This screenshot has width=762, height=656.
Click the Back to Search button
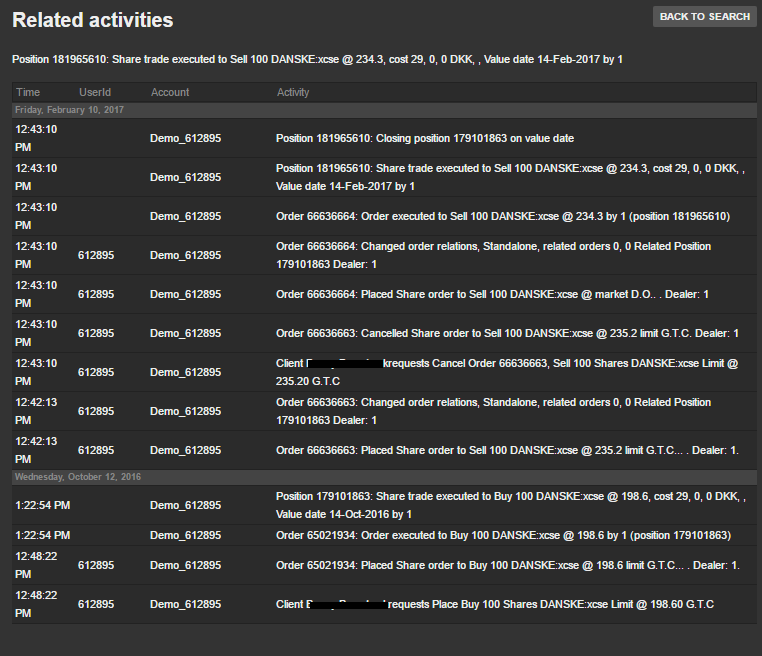tap(704, 17)
